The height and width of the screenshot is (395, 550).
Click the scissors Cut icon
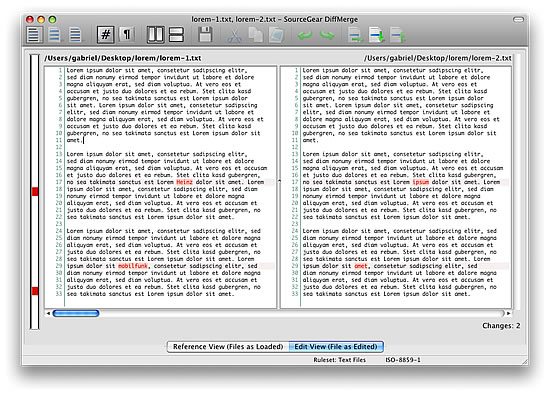(x=234, y=35)
